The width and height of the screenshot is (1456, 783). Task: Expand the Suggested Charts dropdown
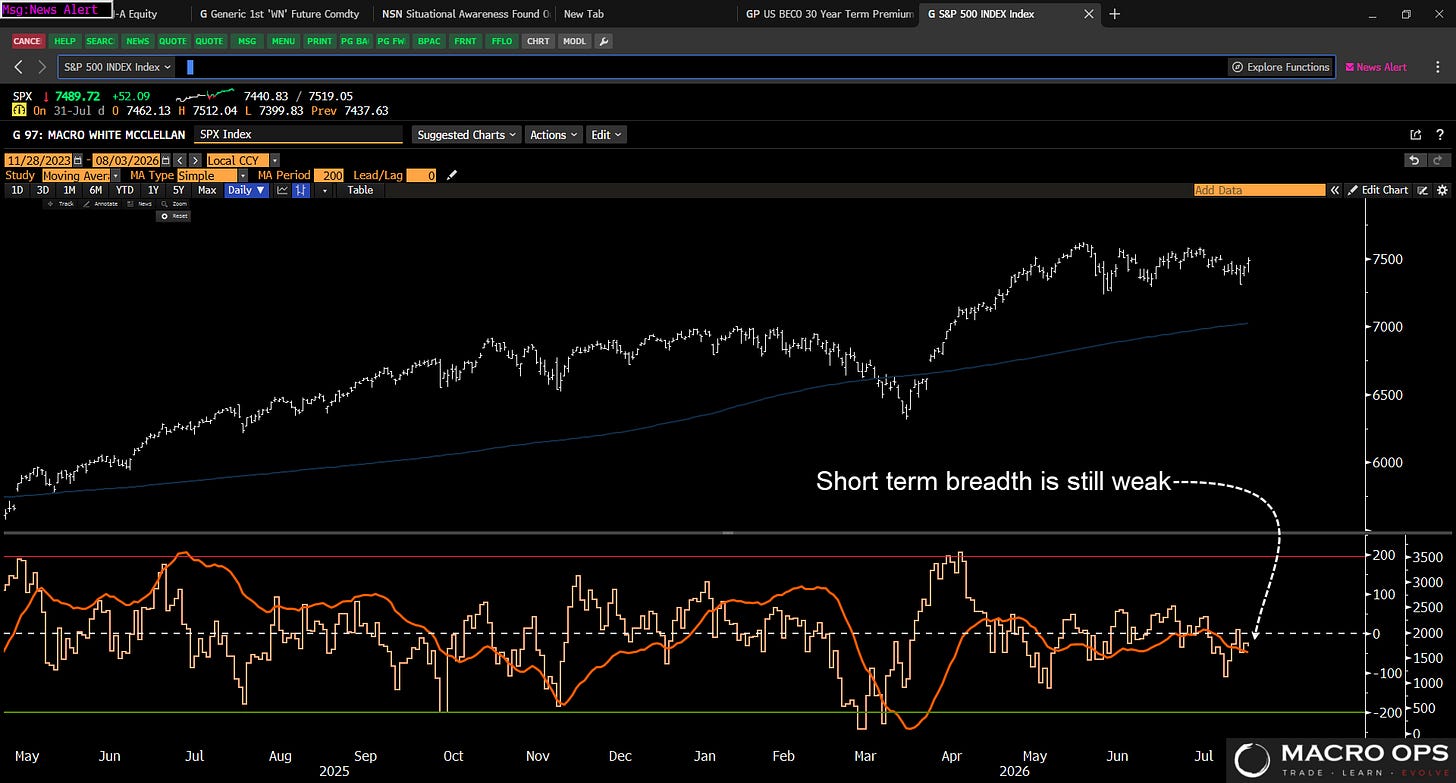point(467,135)
